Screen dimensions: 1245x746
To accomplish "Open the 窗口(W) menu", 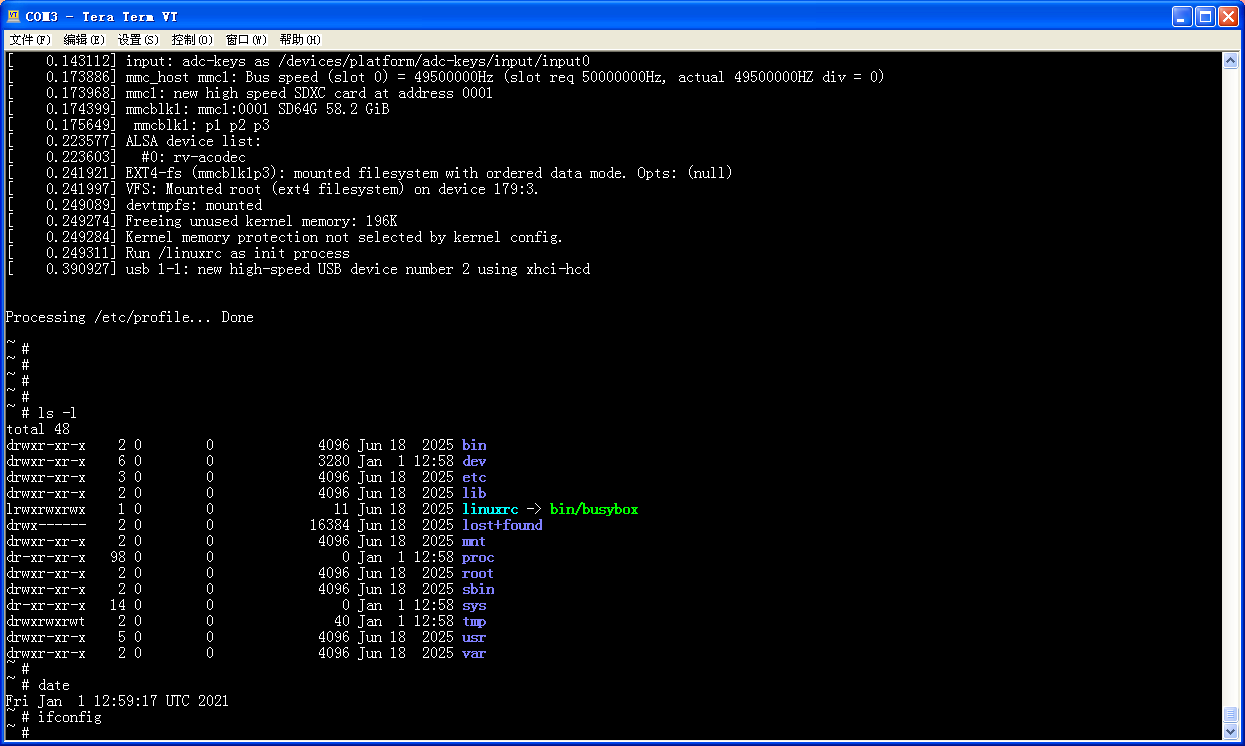I will [x=246, y=40].
